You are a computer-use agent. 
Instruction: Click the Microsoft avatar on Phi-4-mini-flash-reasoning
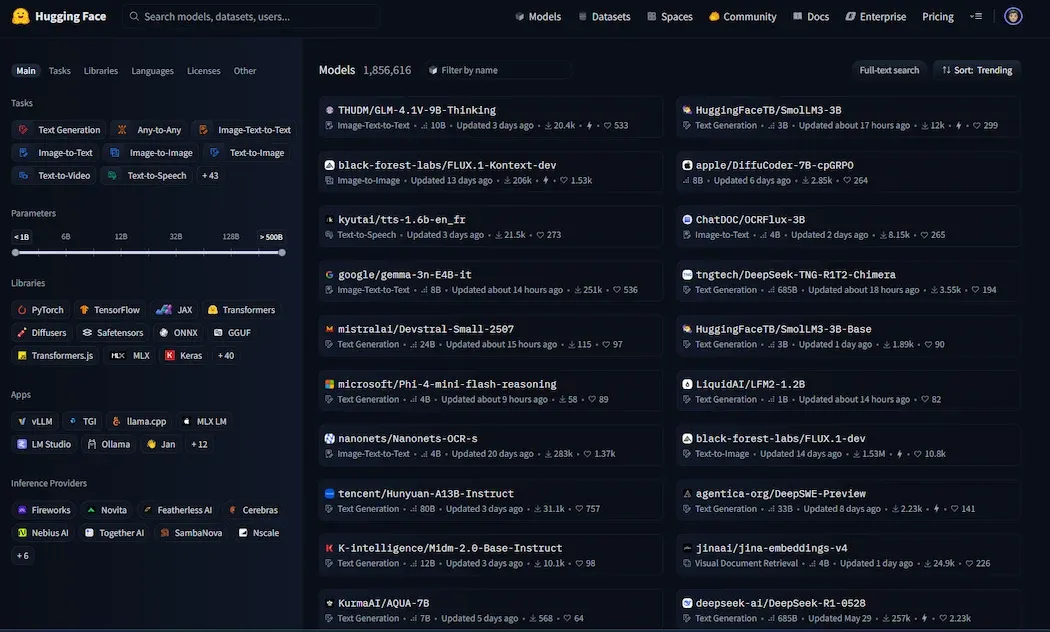coord(329,384)
